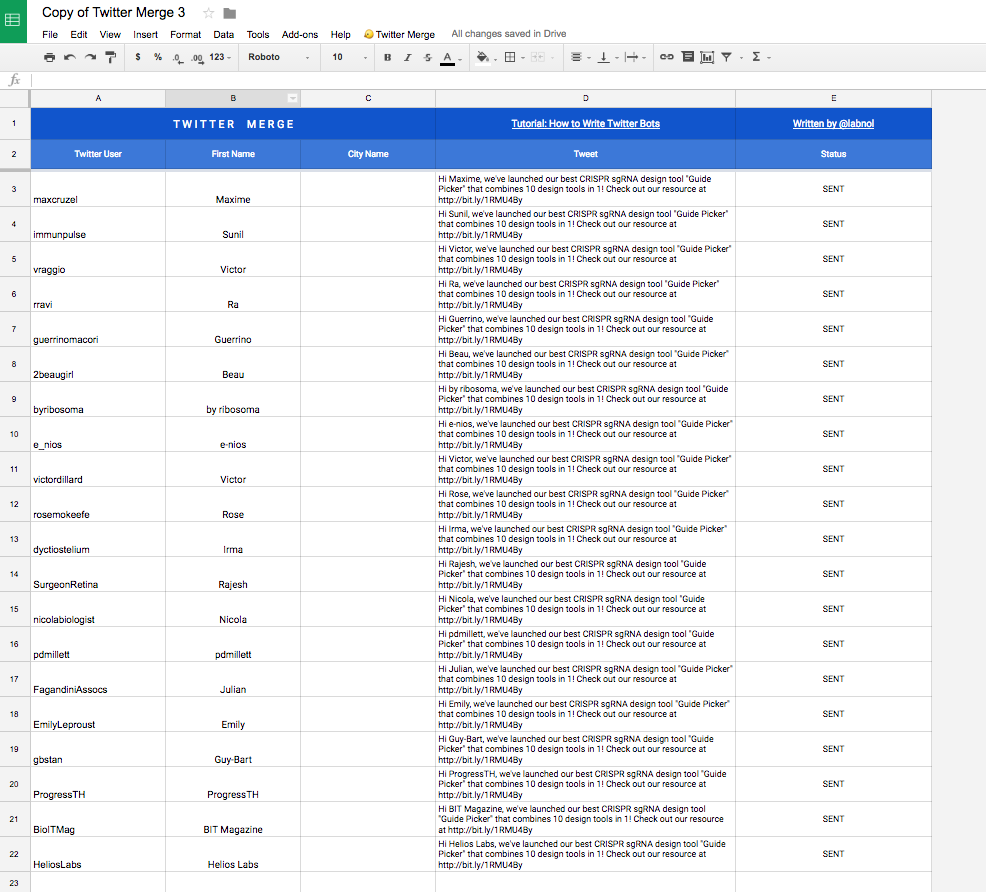Star the Copy of Twitter Merge 3 document

pyautogui.click(x=209, y=13)
